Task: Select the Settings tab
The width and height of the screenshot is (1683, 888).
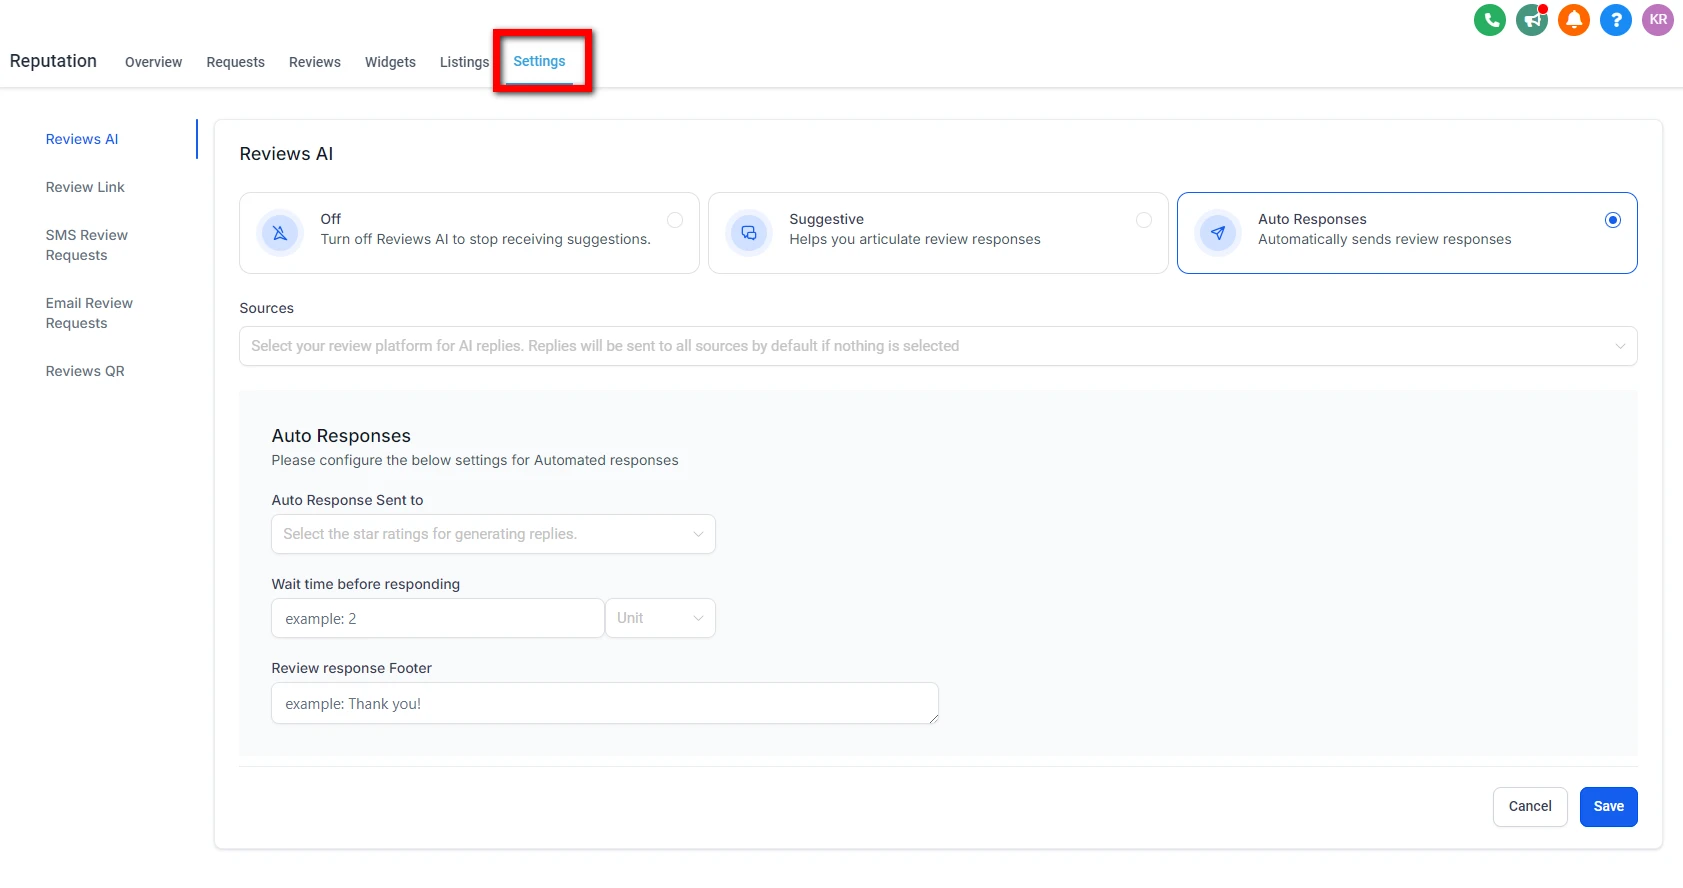Action: [539, 61]
